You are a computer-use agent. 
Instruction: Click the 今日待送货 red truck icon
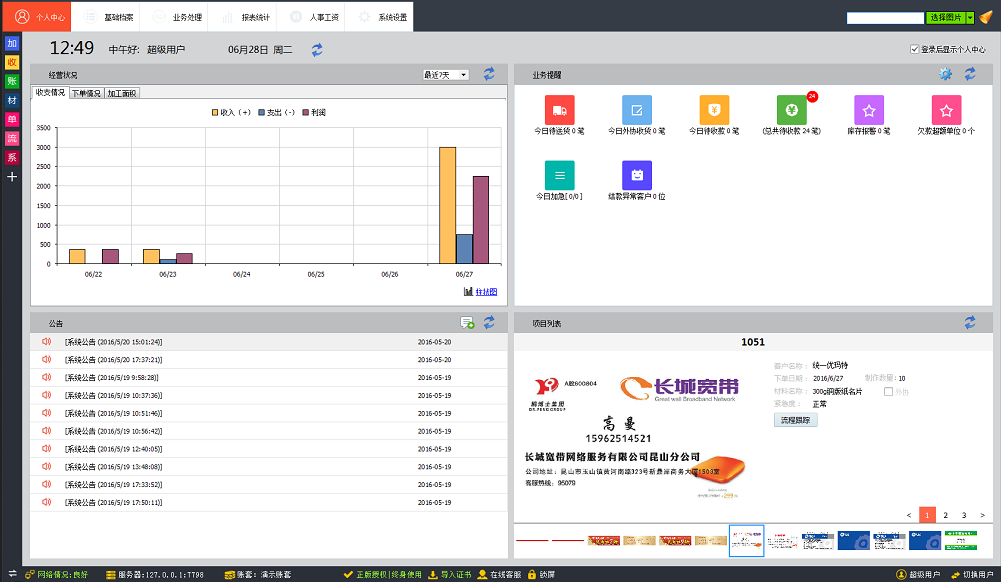click(560, 110)
